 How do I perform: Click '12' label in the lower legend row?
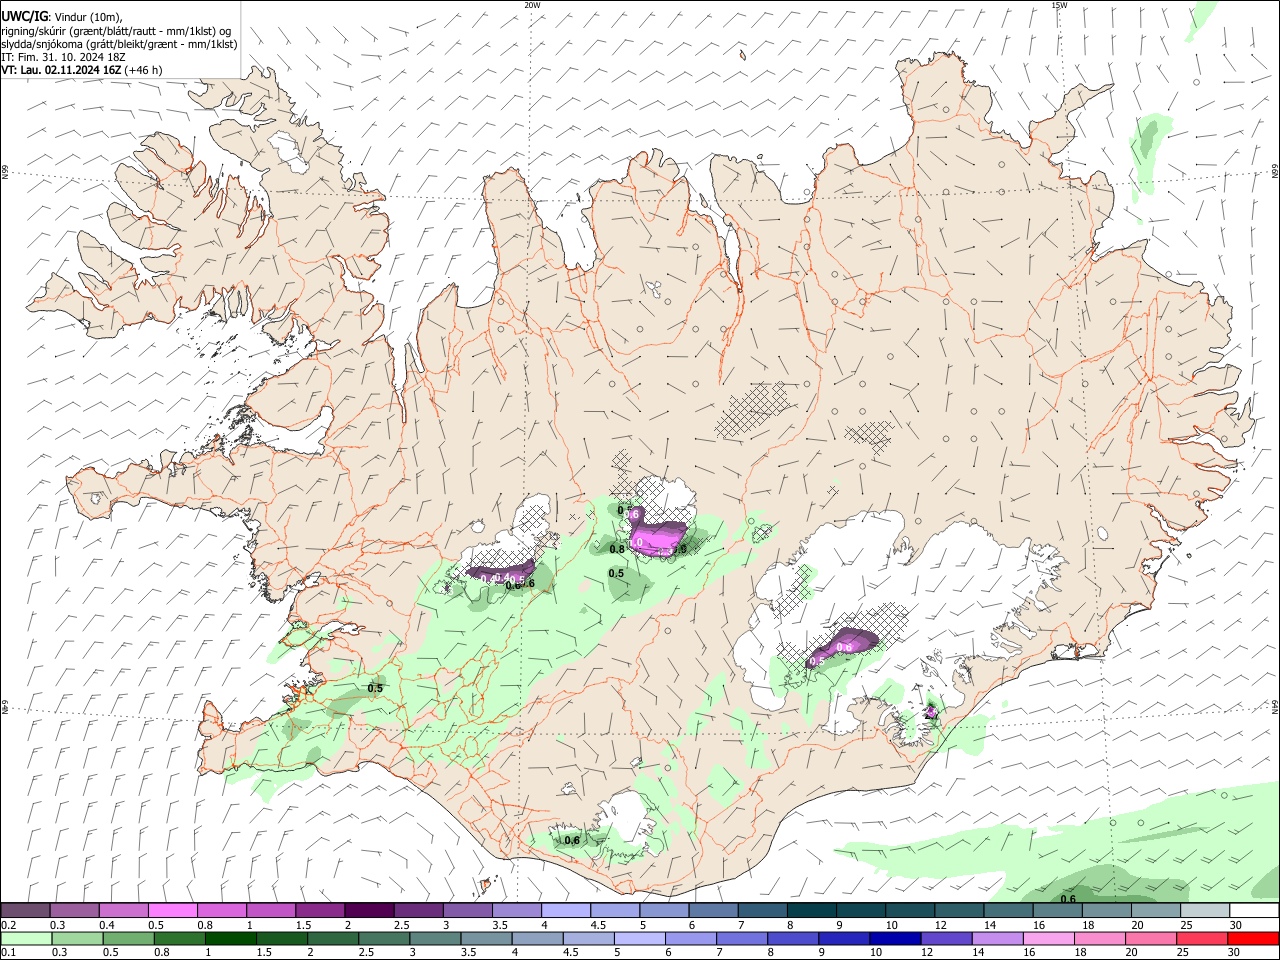click(x=926, y=953)
